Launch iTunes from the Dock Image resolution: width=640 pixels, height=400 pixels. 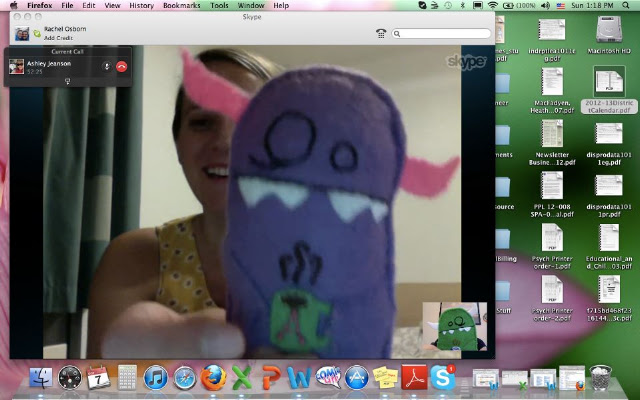[156, 378]
